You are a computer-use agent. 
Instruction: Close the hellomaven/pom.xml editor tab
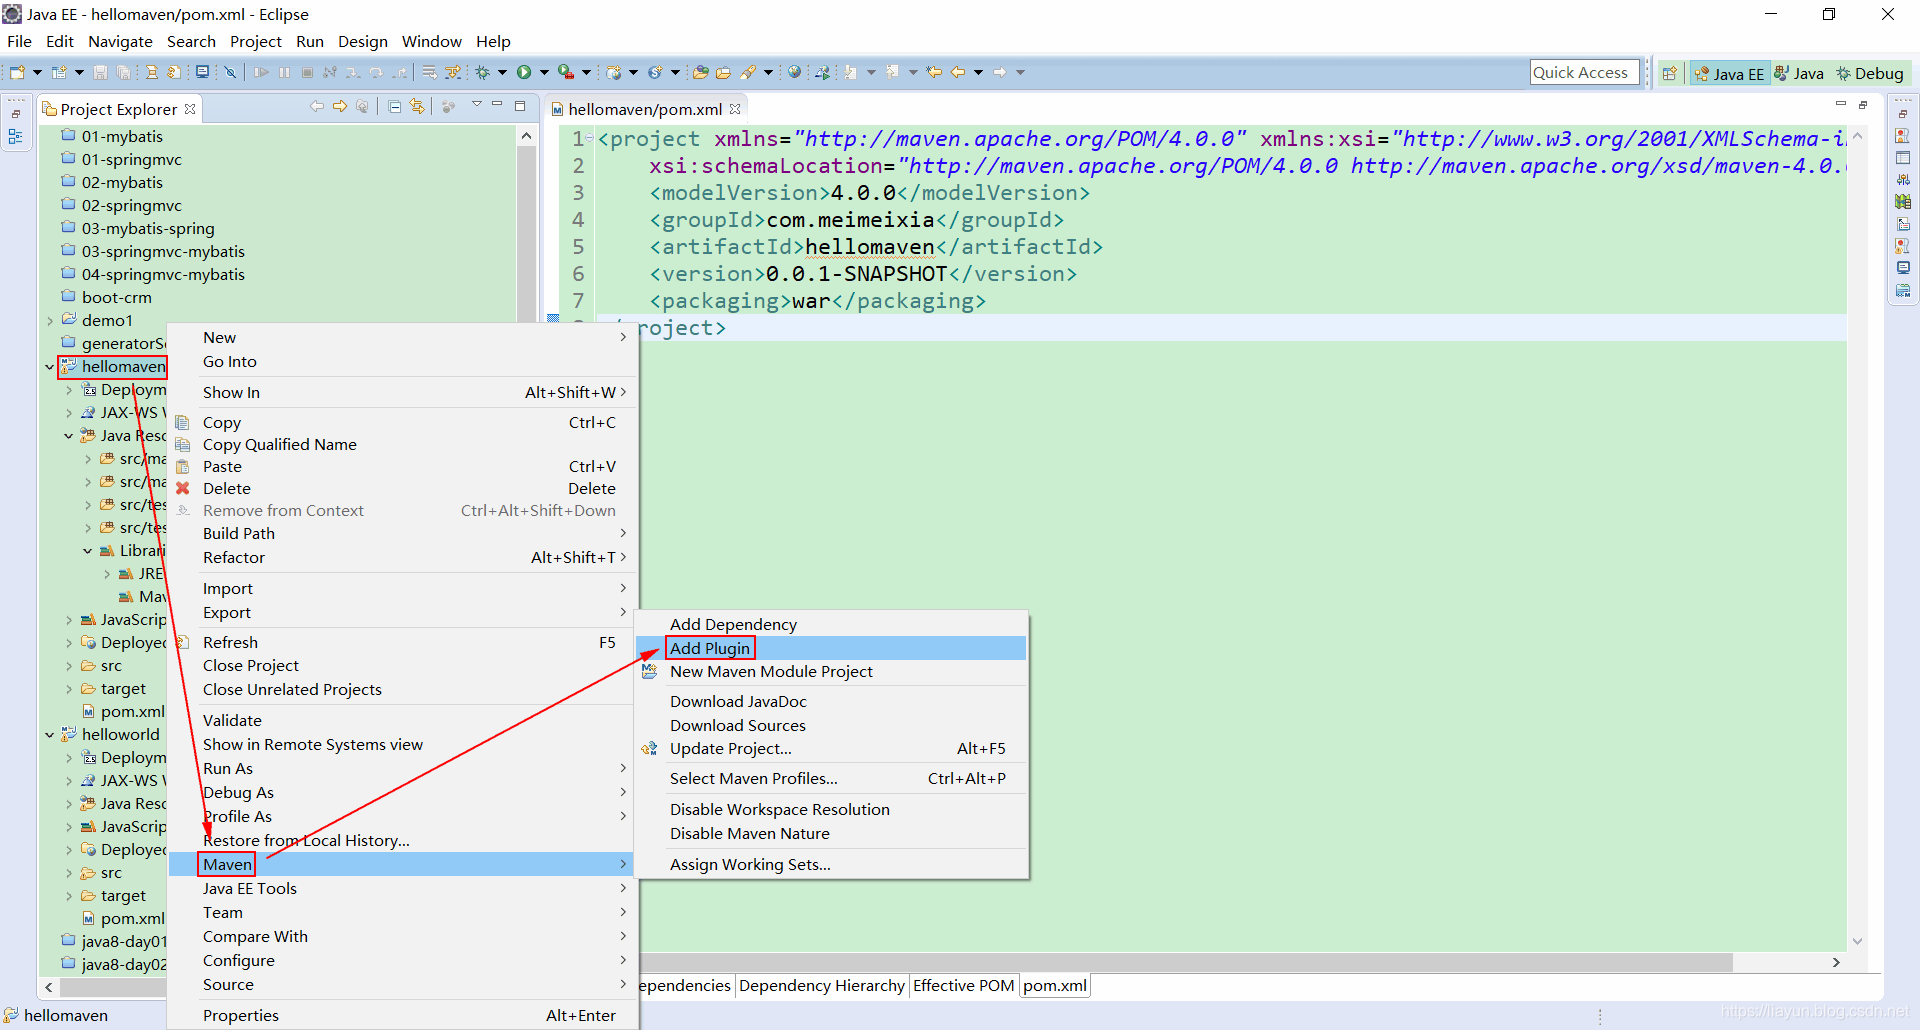pyautogui.click(x=735, y=109)
